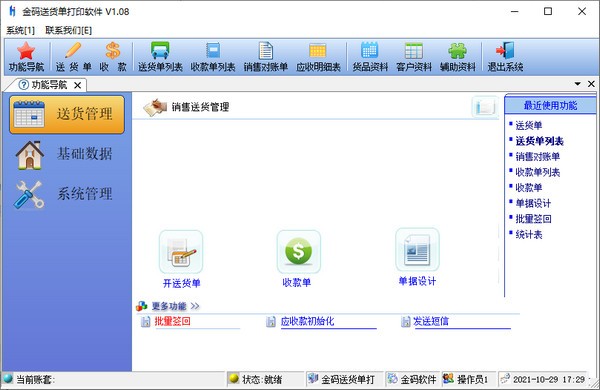Open 功能导航 star toolbar icon

pyautogui.click(x=26, y=57)
